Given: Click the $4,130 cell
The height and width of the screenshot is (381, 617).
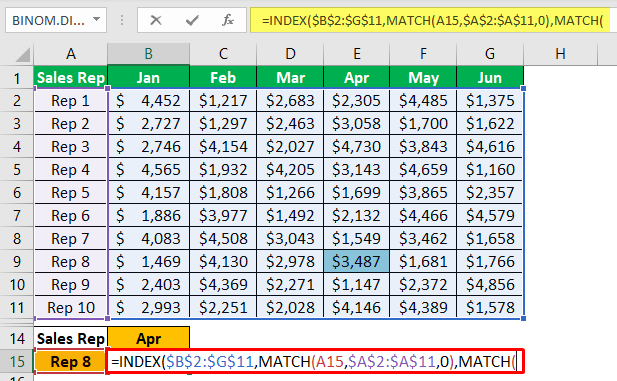Looking at the screenshot, I should (x=223, y=262).
